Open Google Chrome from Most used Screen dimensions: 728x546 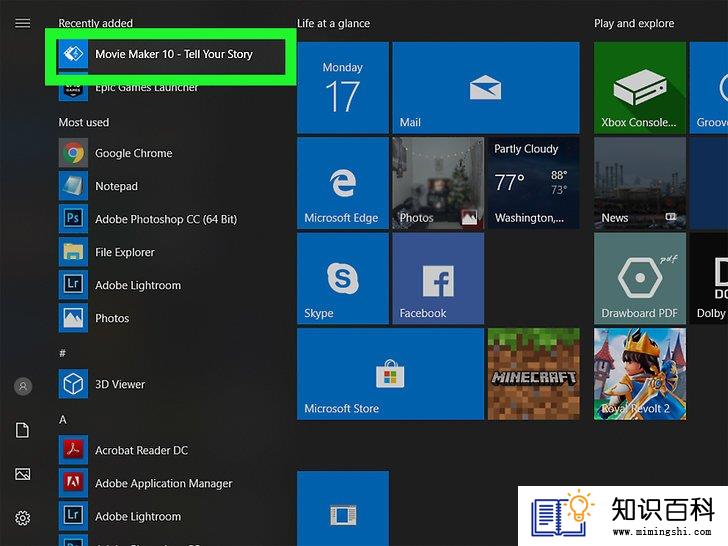click(x=171, y=153)
